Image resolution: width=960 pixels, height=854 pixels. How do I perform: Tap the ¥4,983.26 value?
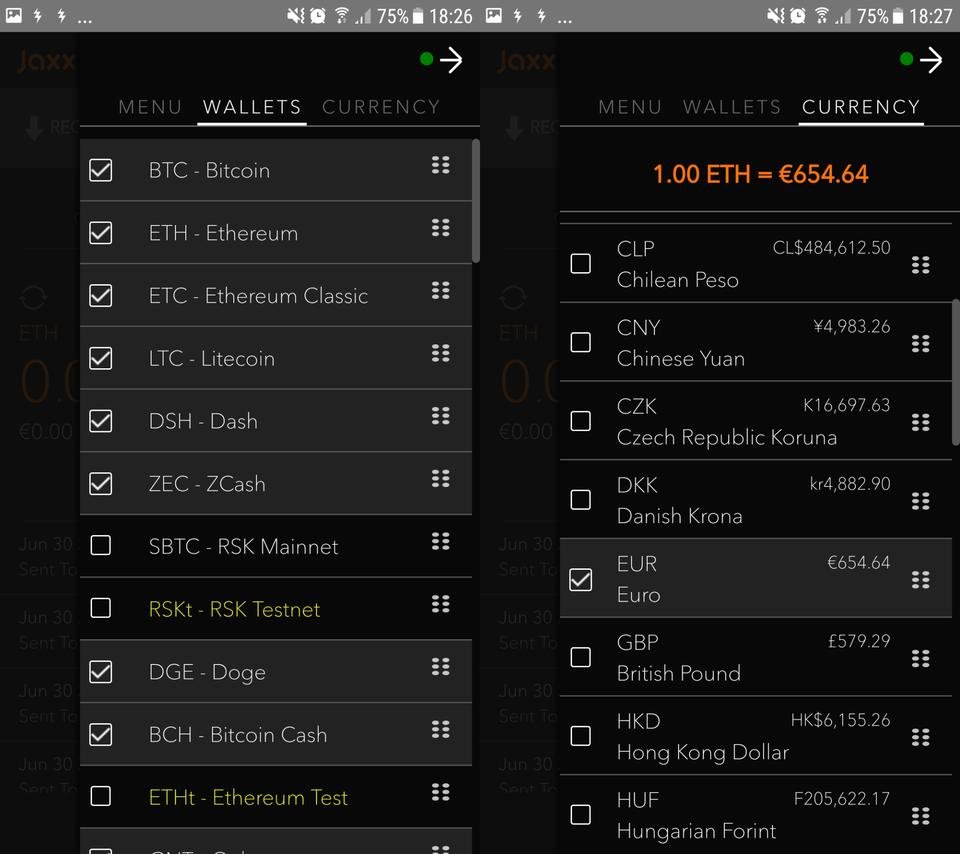coord(852,326)
